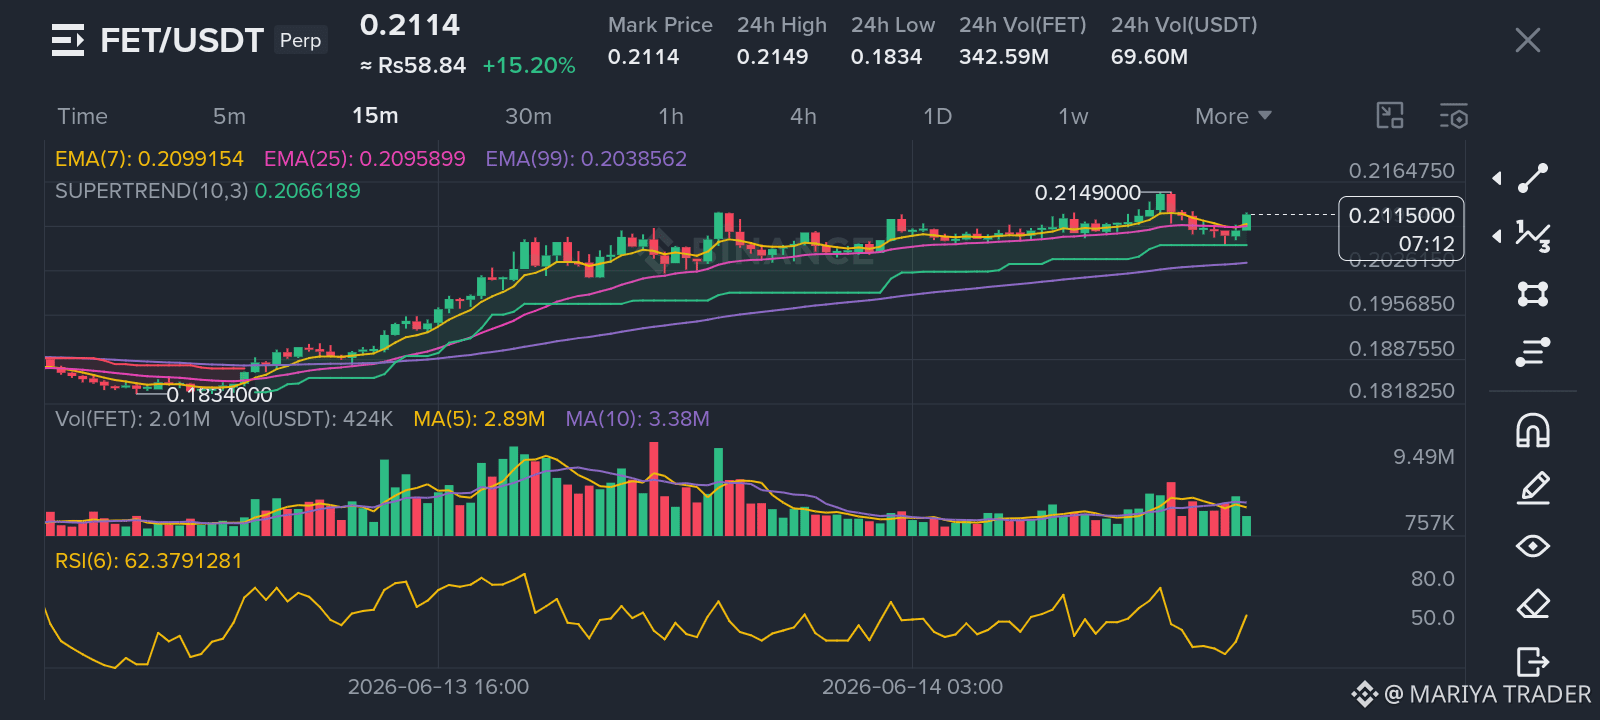Select the eraser to remove drawings
Image resolution: width=1600 pixels, height=720 pixels.
click(1533, 604)
